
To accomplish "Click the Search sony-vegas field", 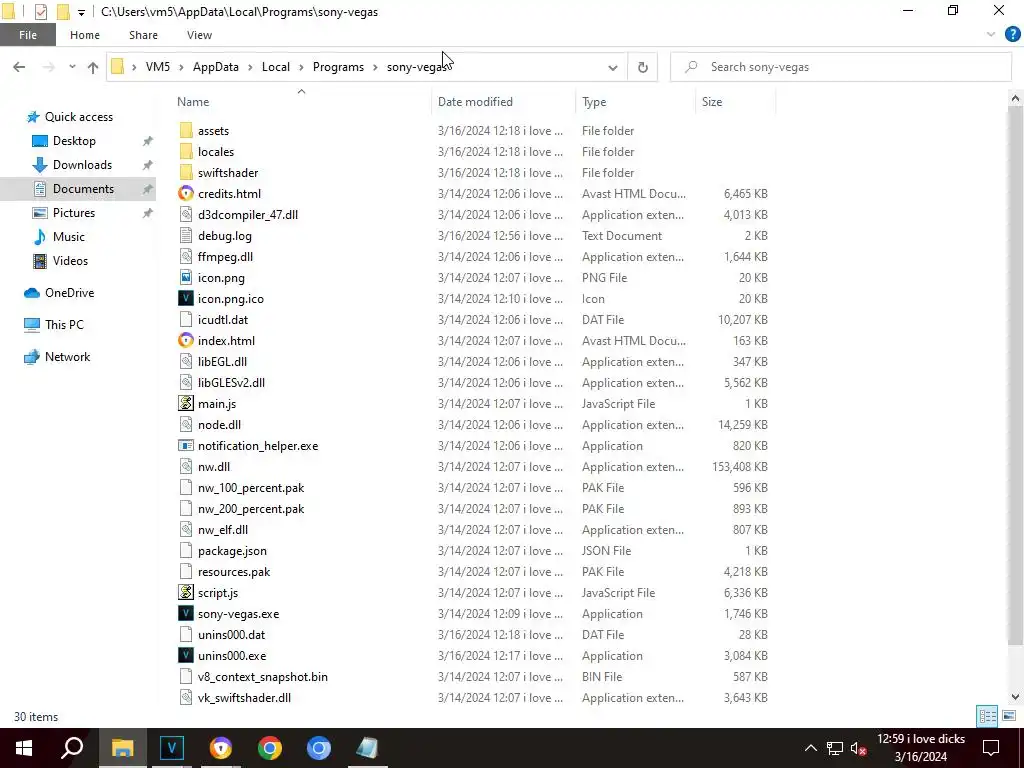I will pos(841,67).
